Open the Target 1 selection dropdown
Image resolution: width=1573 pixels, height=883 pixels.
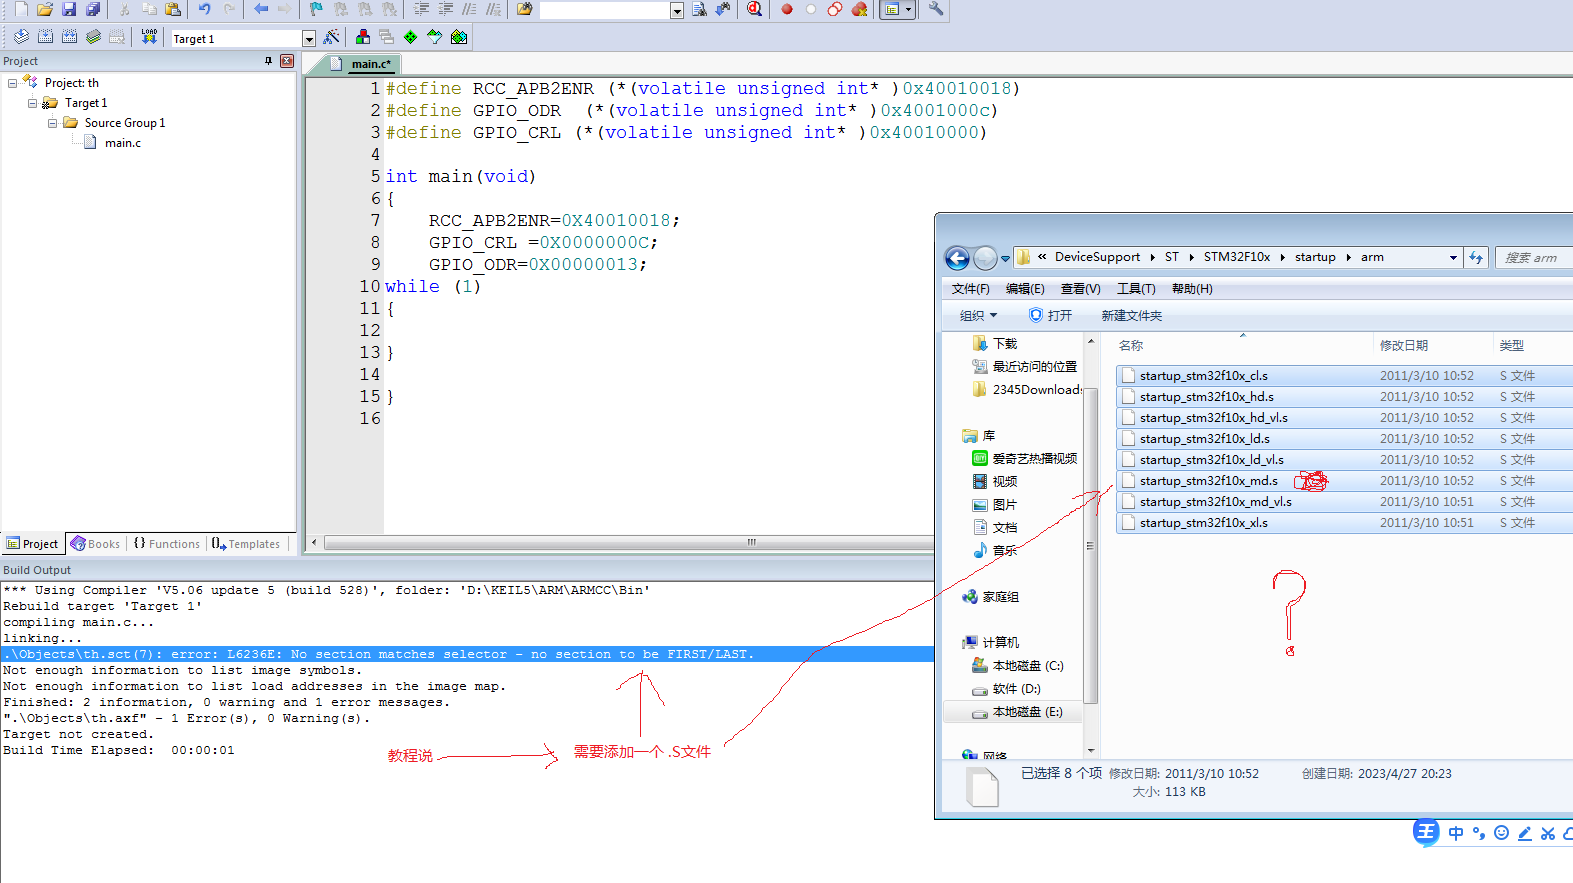coord(308,39)
